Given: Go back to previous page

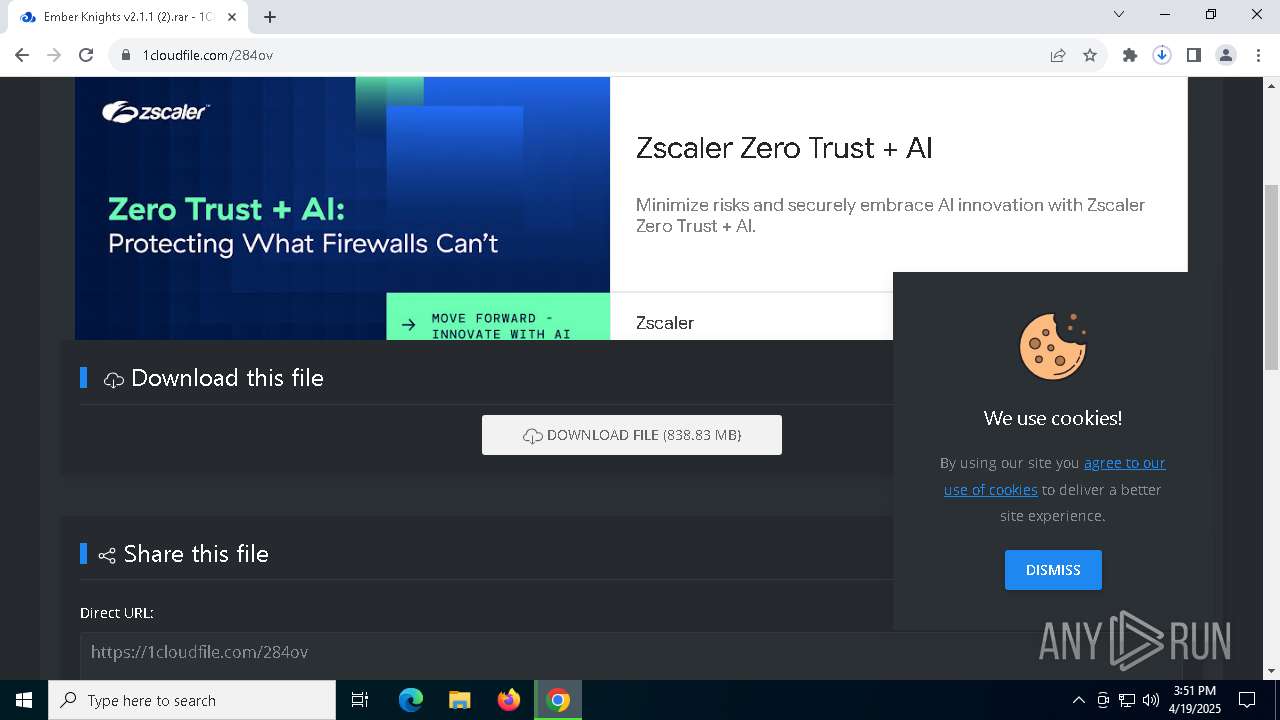Looking at the screenshot, I should tap(22, 55).
